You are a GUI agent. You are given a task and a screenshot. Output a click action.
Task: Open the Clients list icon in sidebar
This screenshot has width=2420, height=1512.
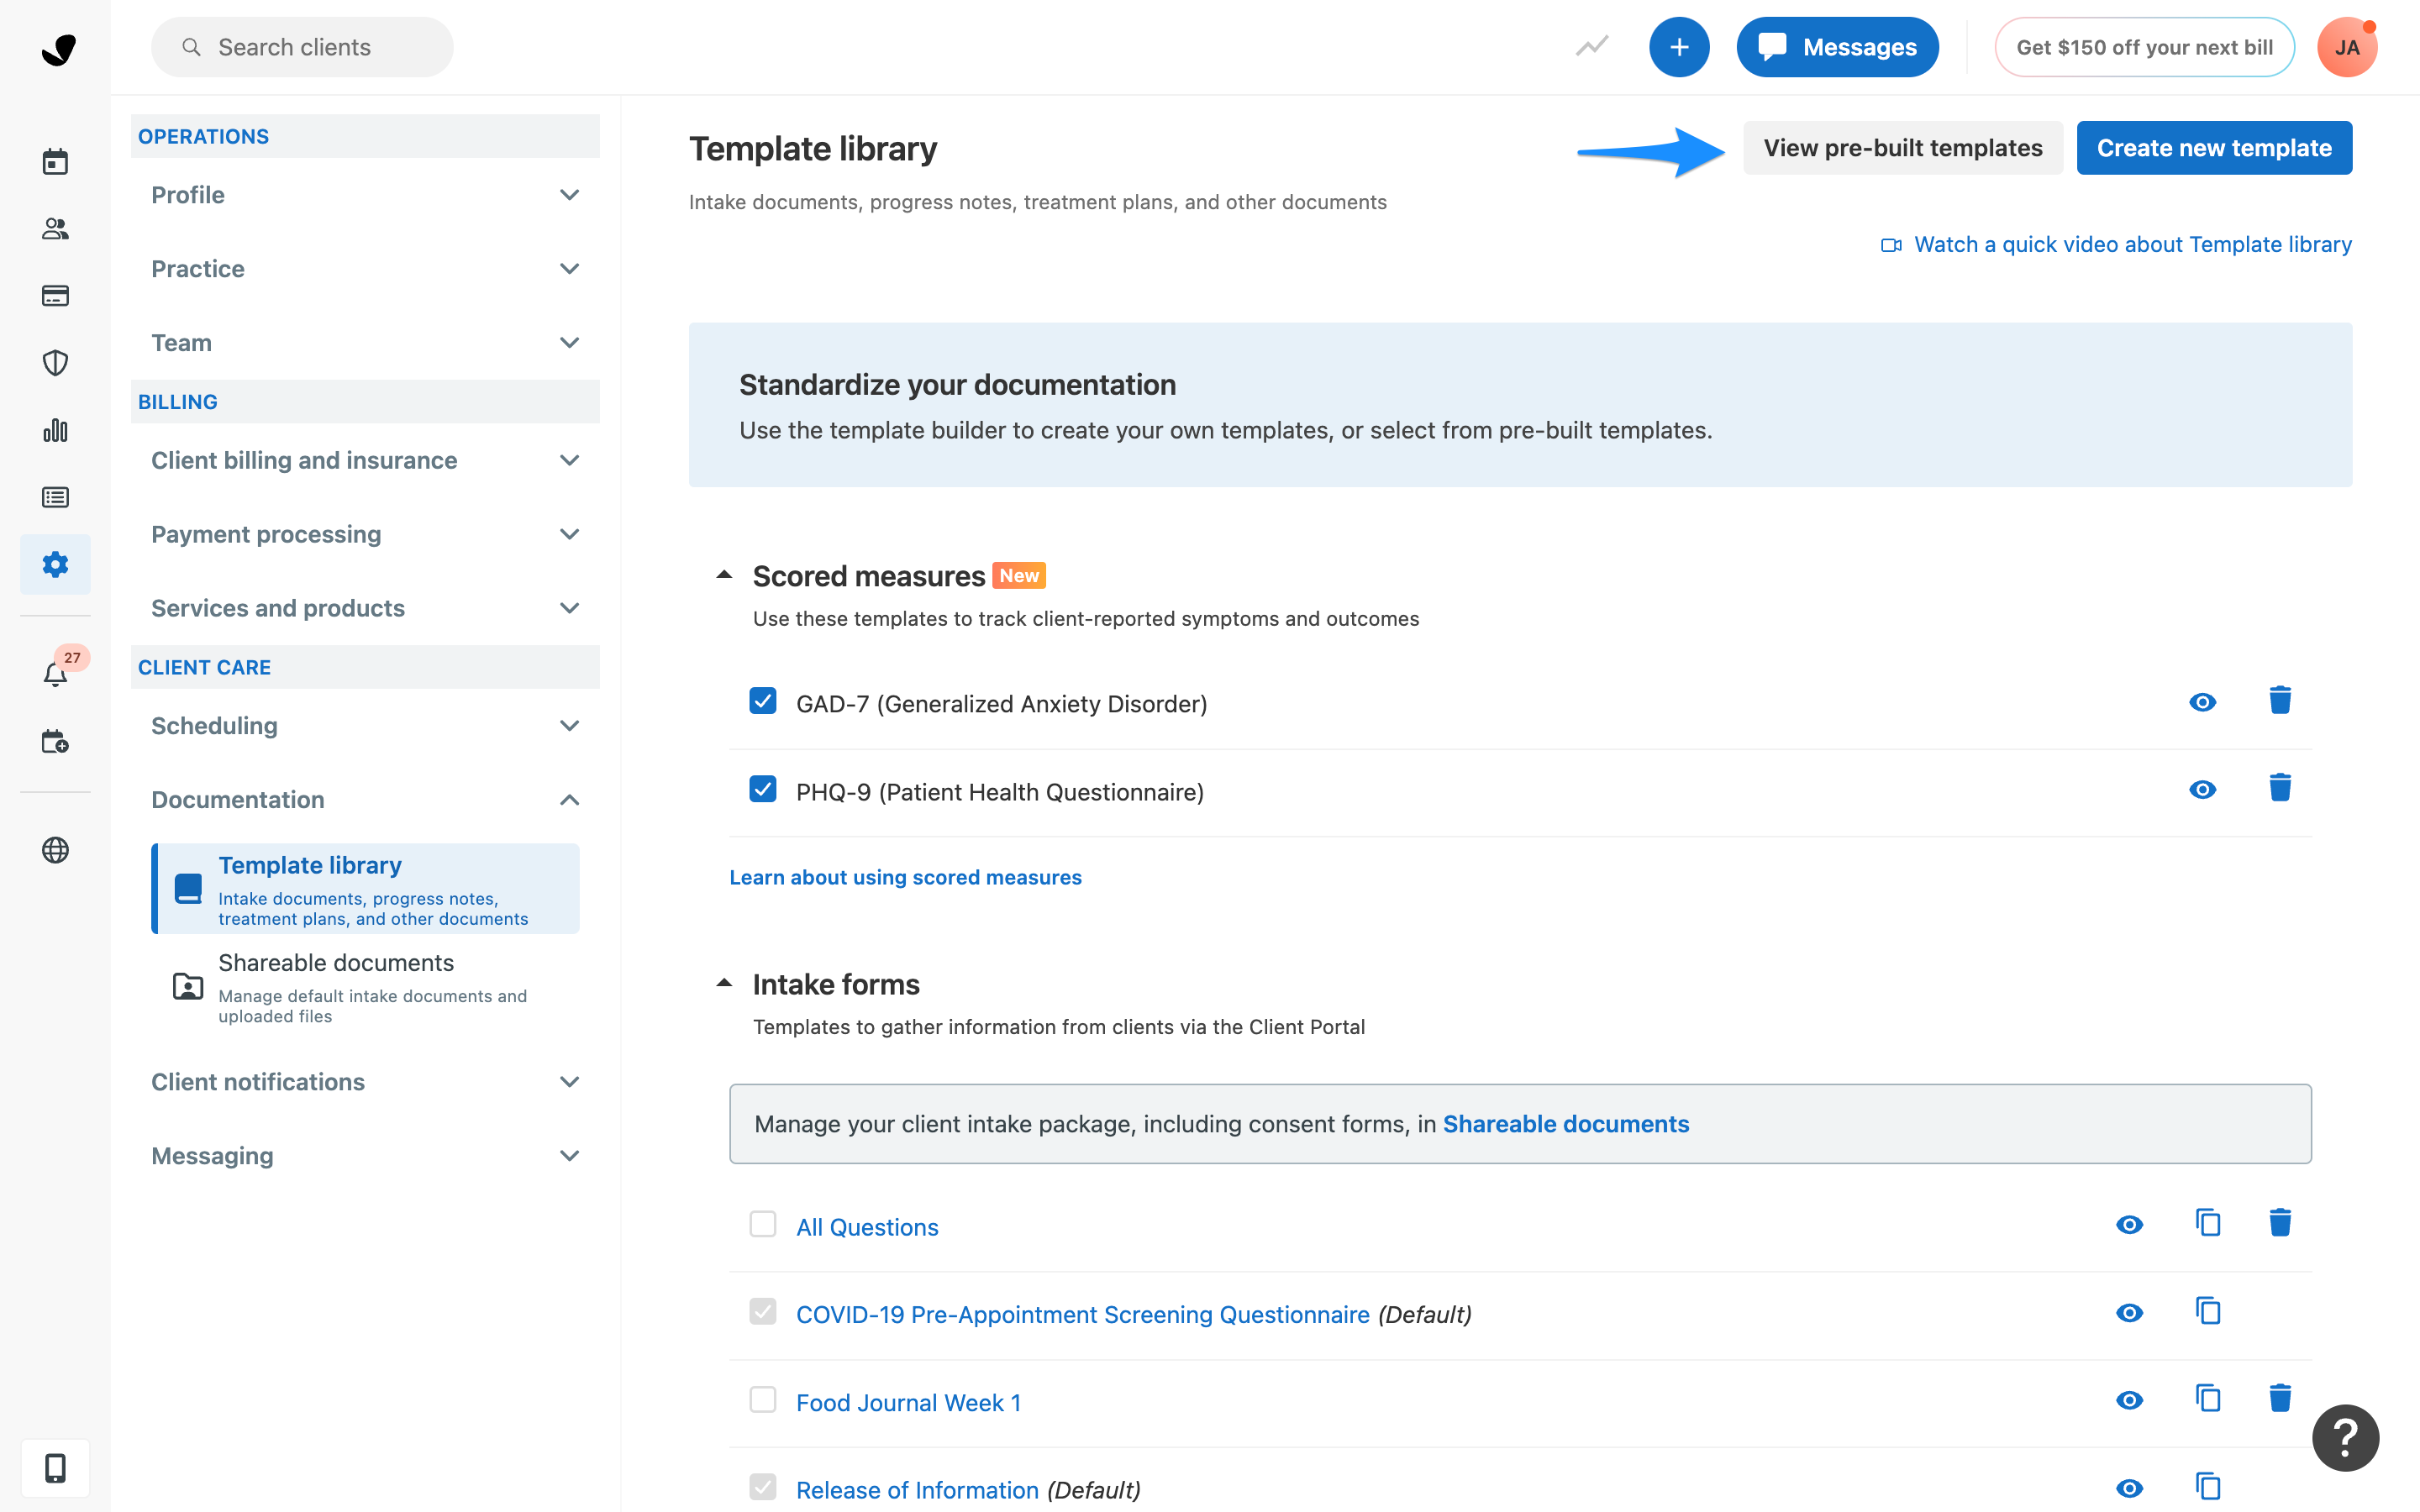click(55, 229)
